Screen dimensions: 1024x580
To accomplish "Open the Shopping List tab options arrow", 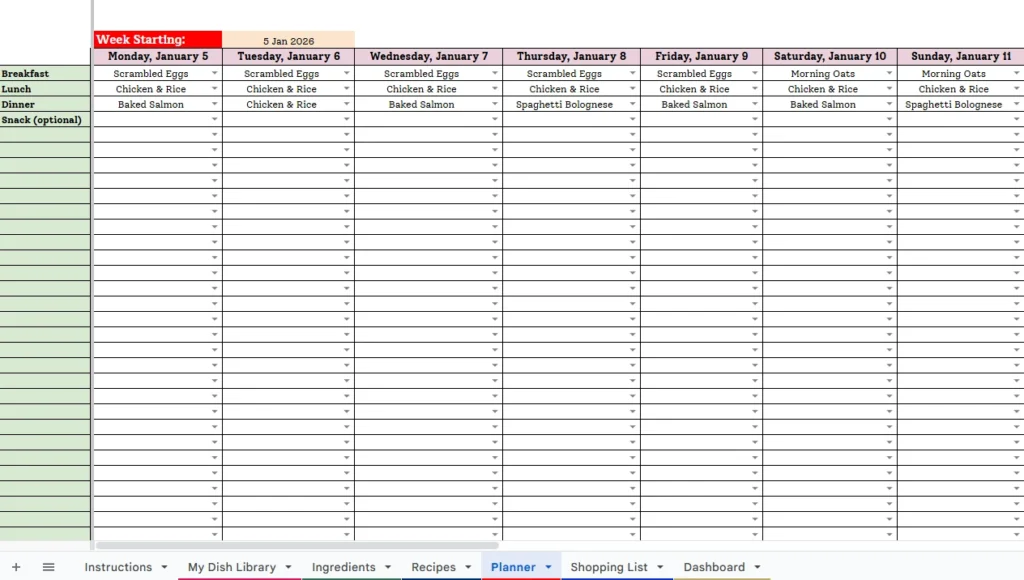I will (x=660, y=567).
